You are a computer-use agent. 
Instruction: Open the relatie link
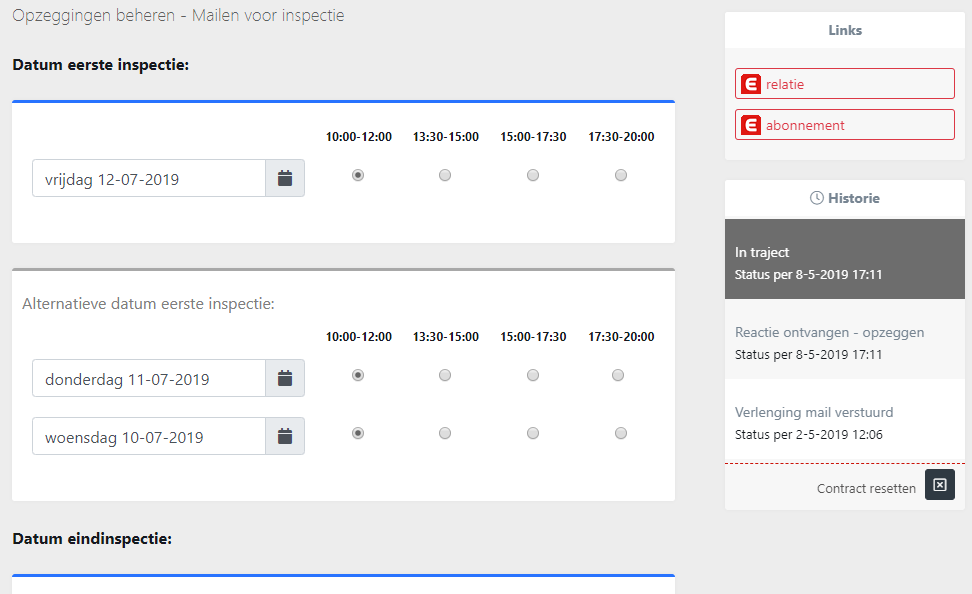(x=845, y=84)
